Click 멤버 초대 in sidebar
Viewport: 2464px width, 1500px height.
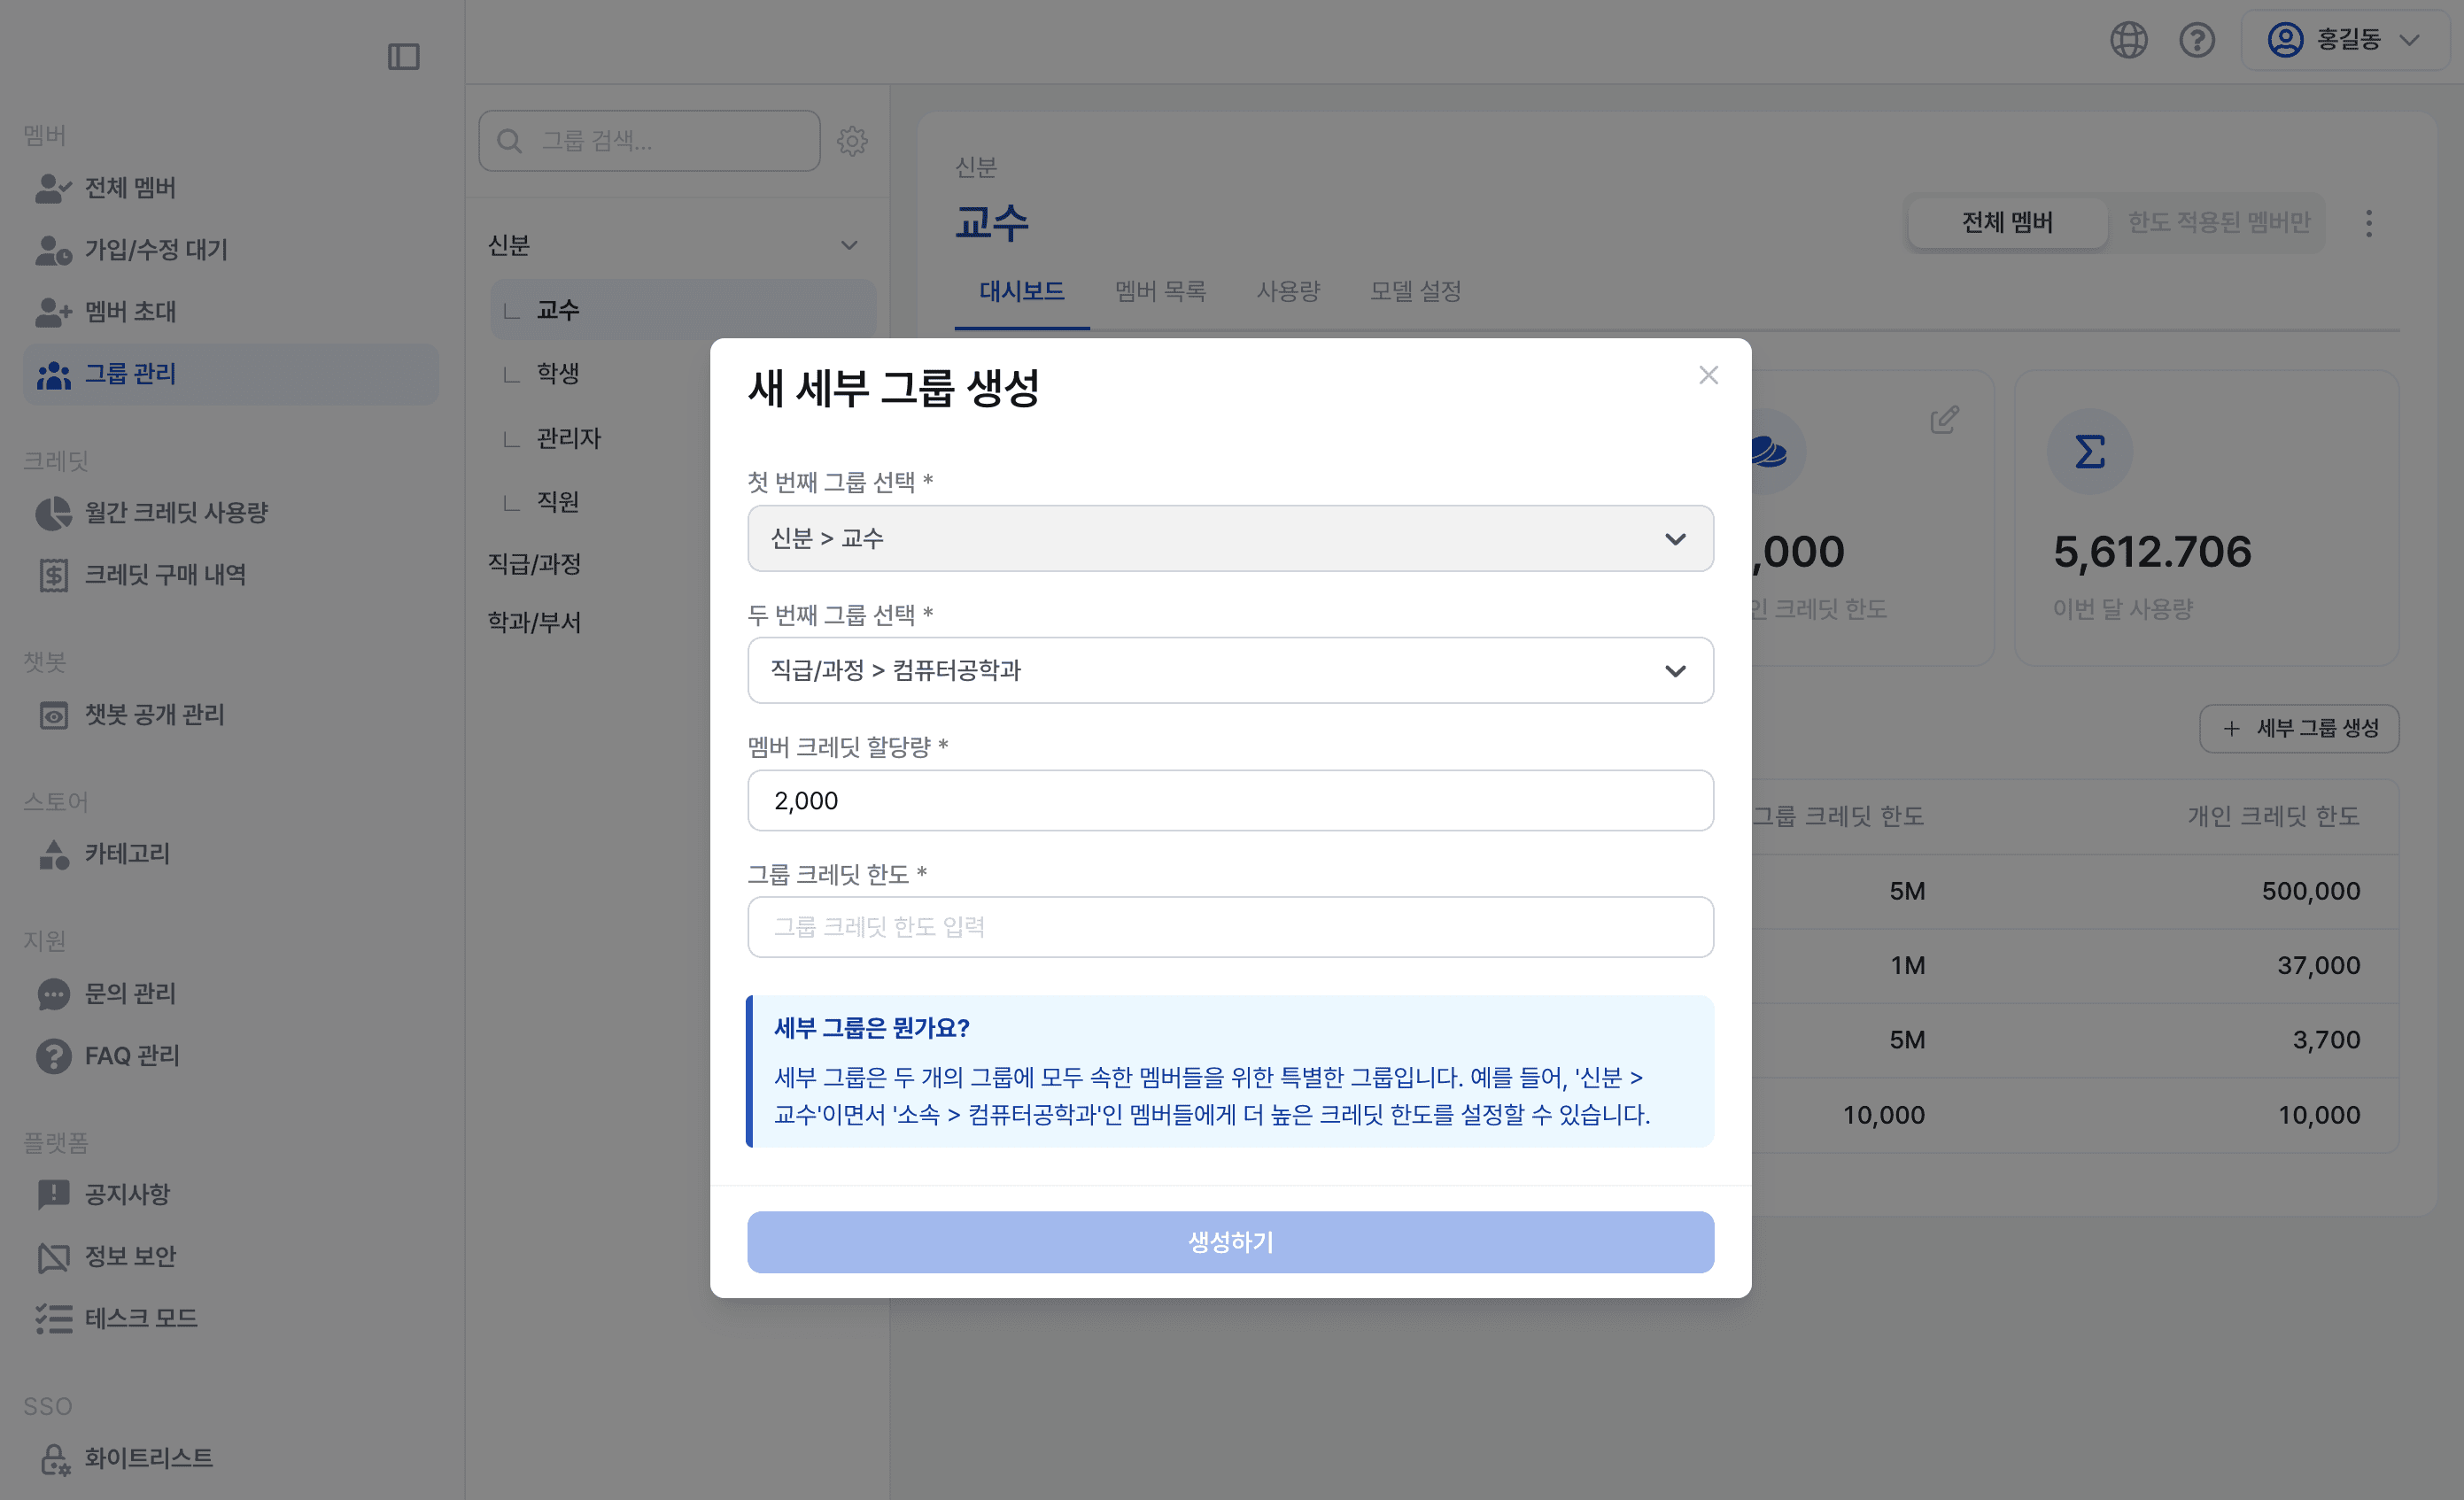click(x=129, y=311)
